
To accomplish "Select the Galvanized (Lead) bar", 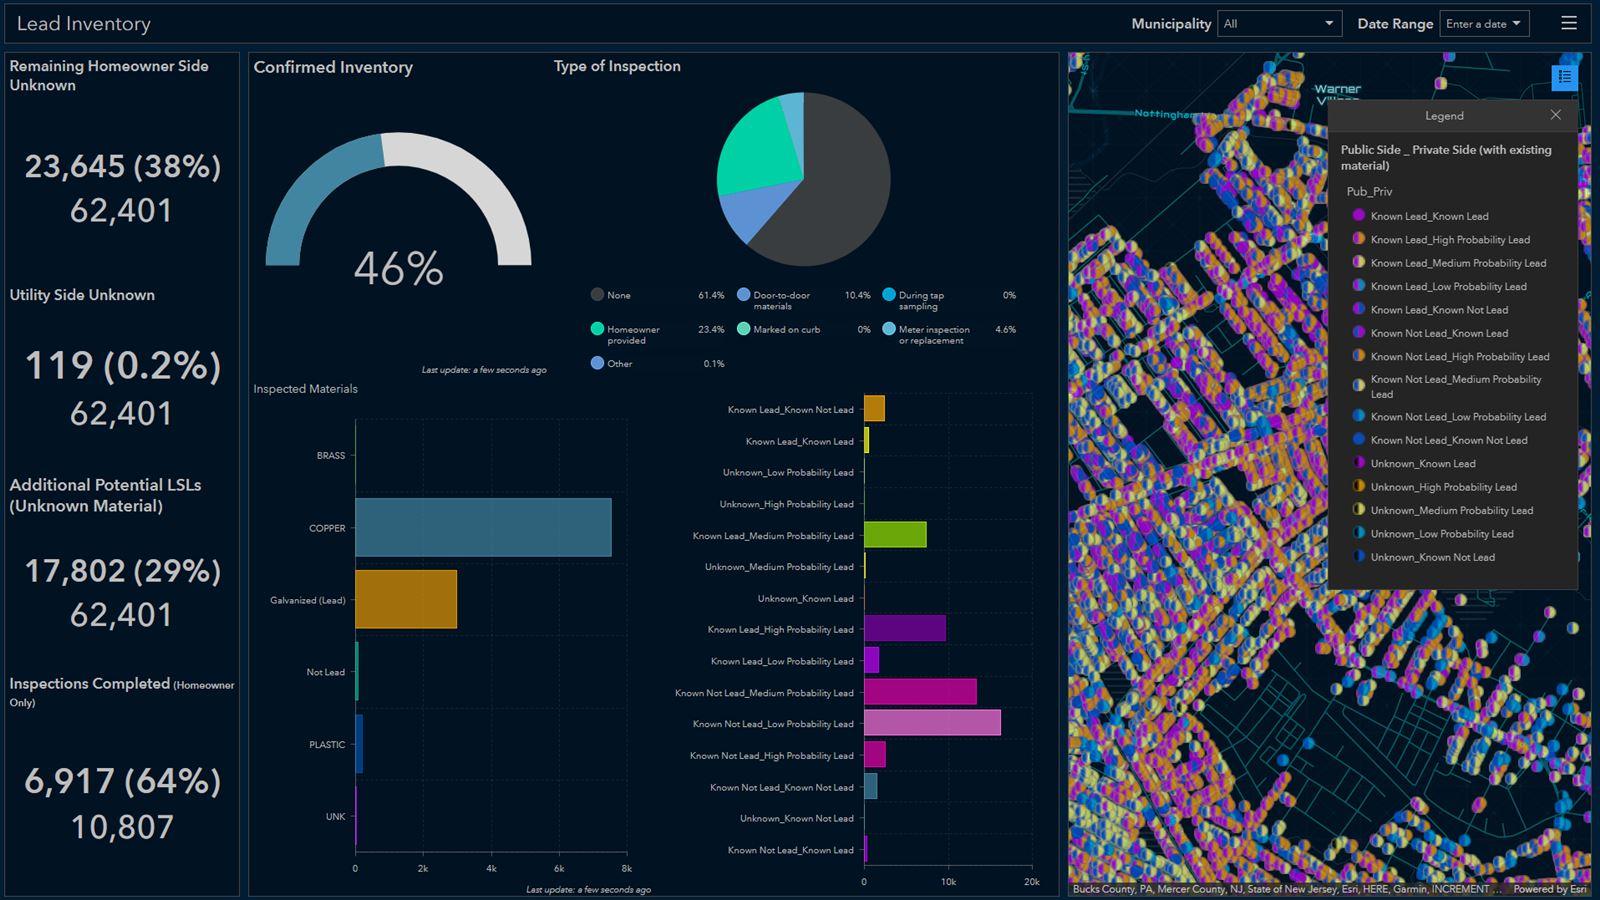I will [x=406, y=599].
